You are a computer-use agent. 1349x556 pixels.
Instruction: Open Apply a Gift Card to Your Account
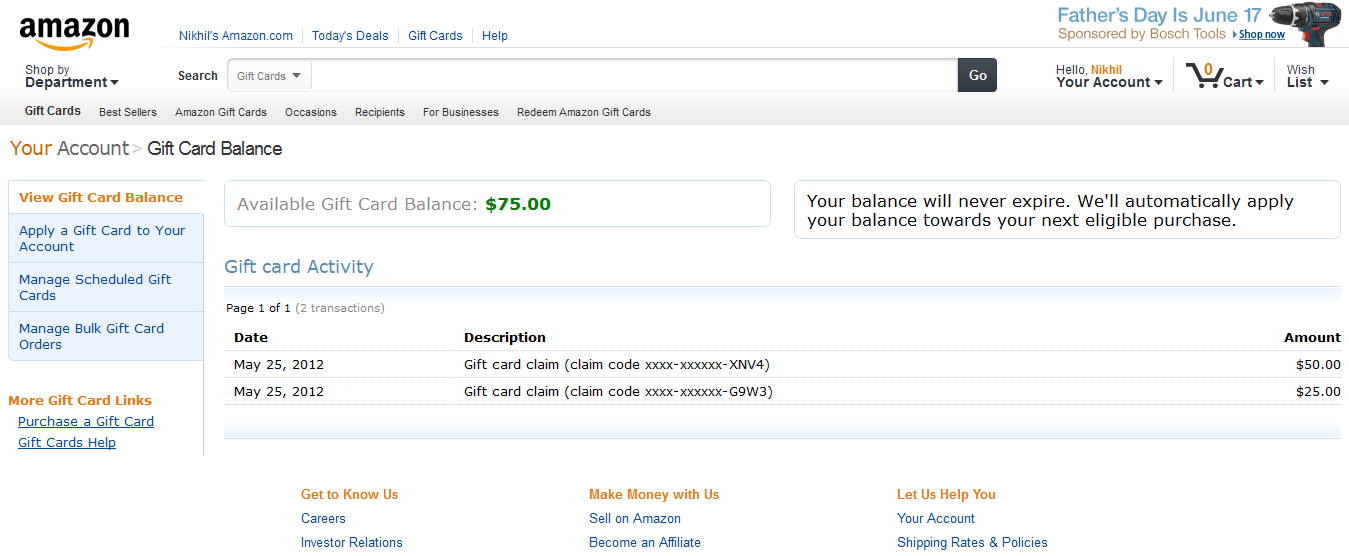pyautogui.click(x=105, y=238)
